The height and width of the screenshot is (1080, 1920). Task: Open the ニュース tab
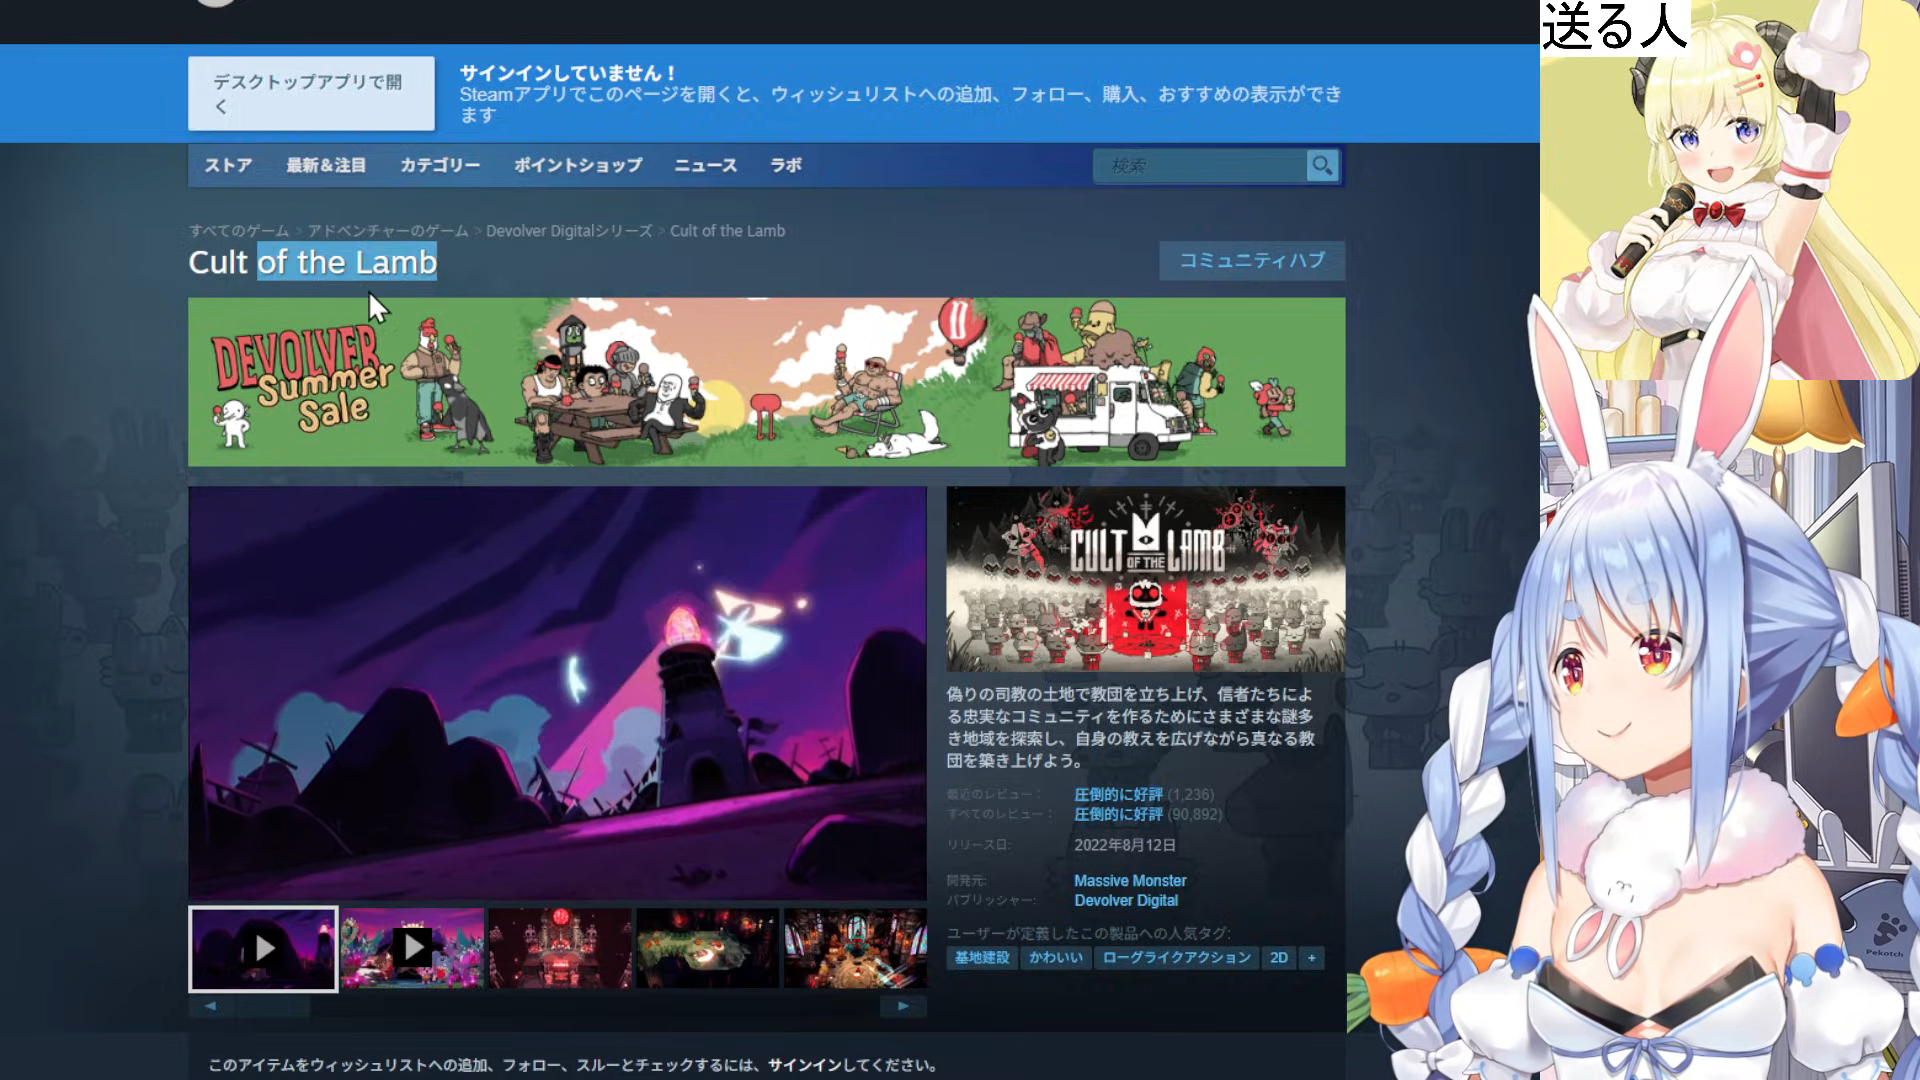tap(705, 165)
